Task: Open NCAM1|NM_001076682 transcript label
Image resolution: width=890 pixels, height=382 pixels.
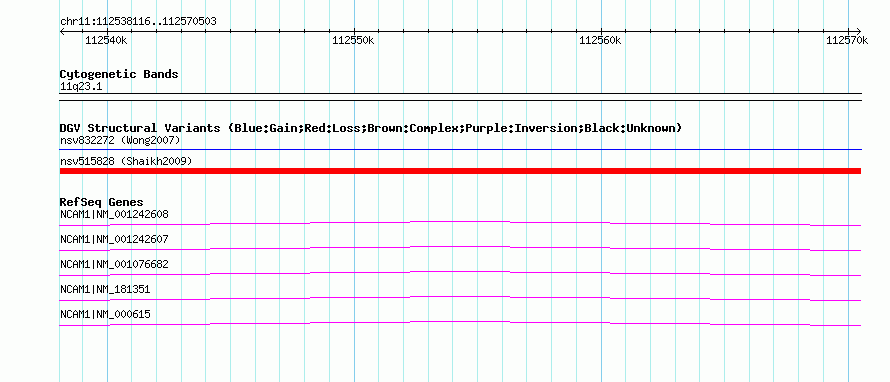Action: pos(114,265)
